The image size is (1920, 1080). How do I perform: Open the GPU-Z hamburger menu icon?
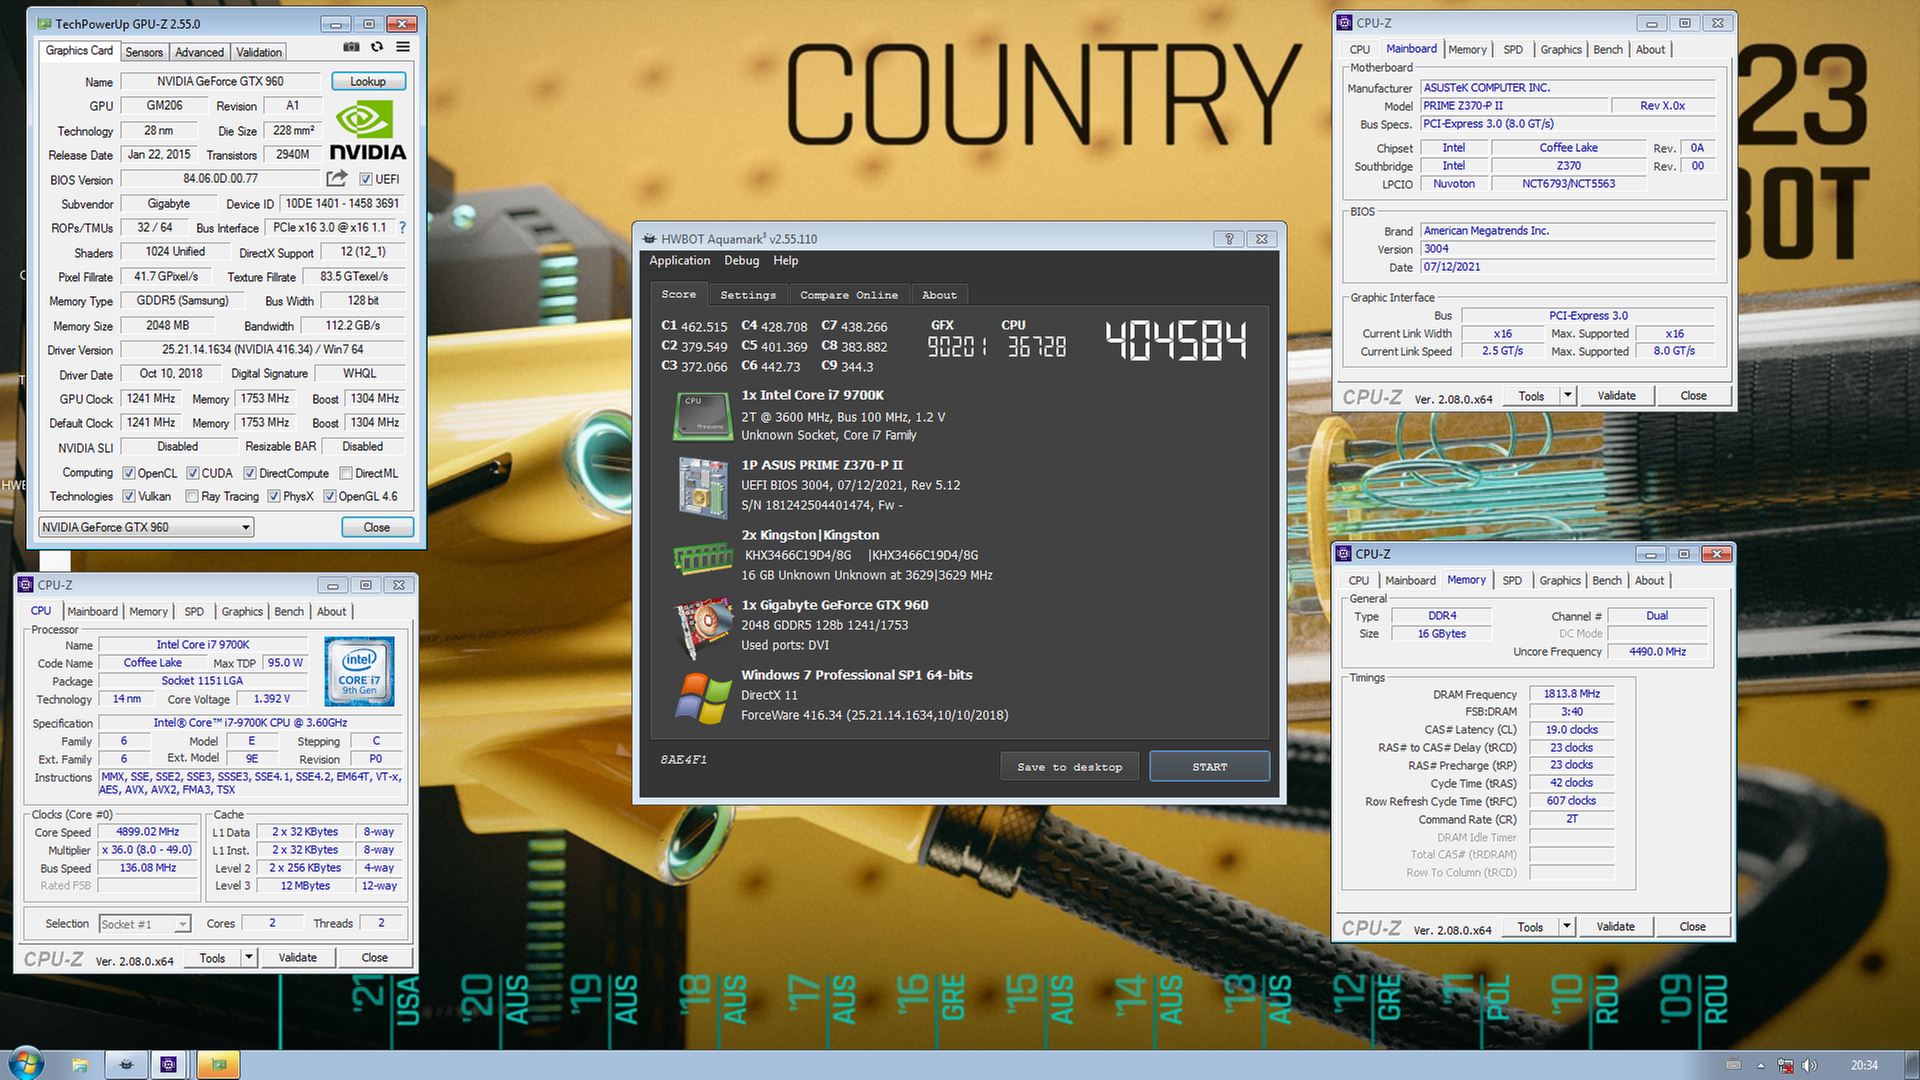[x=403, y=47]
